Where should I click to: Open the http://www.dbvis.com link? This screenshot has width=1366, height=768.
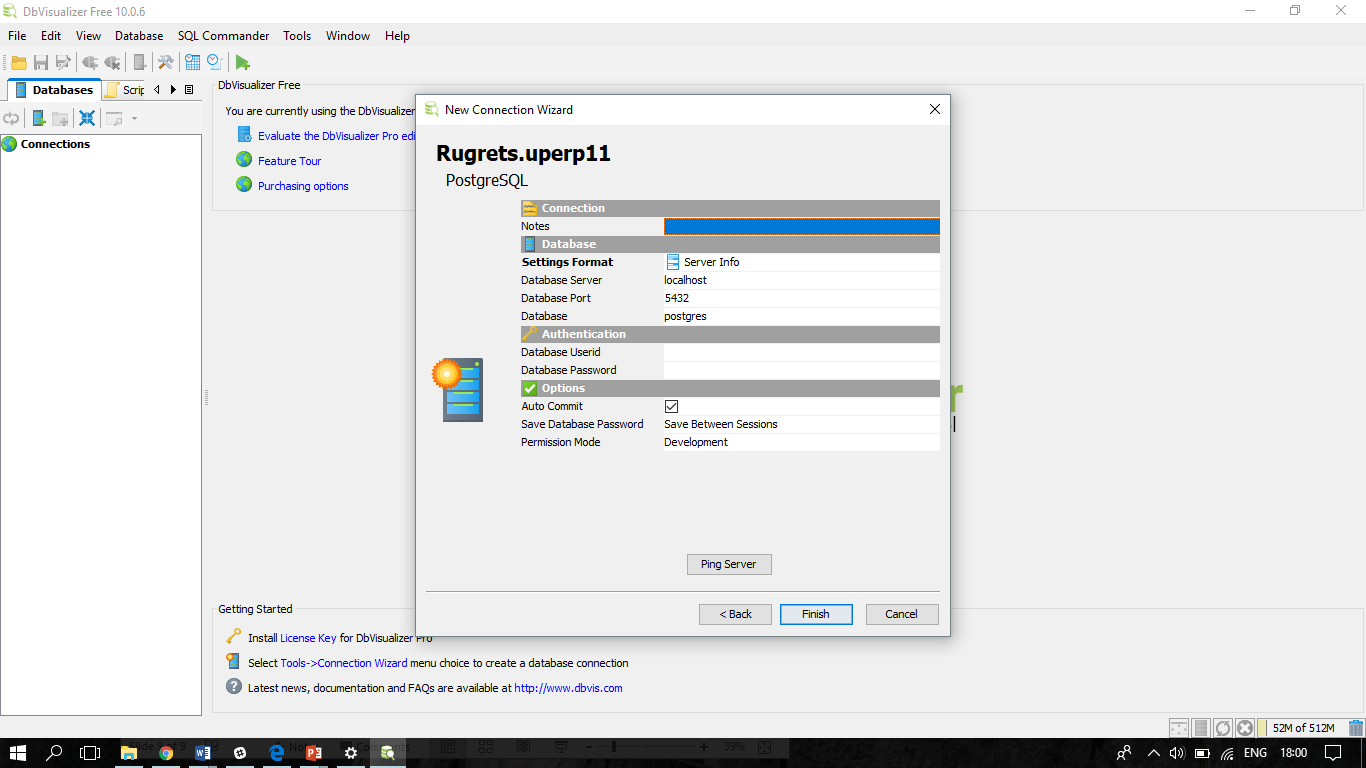[x=568, y=688]
